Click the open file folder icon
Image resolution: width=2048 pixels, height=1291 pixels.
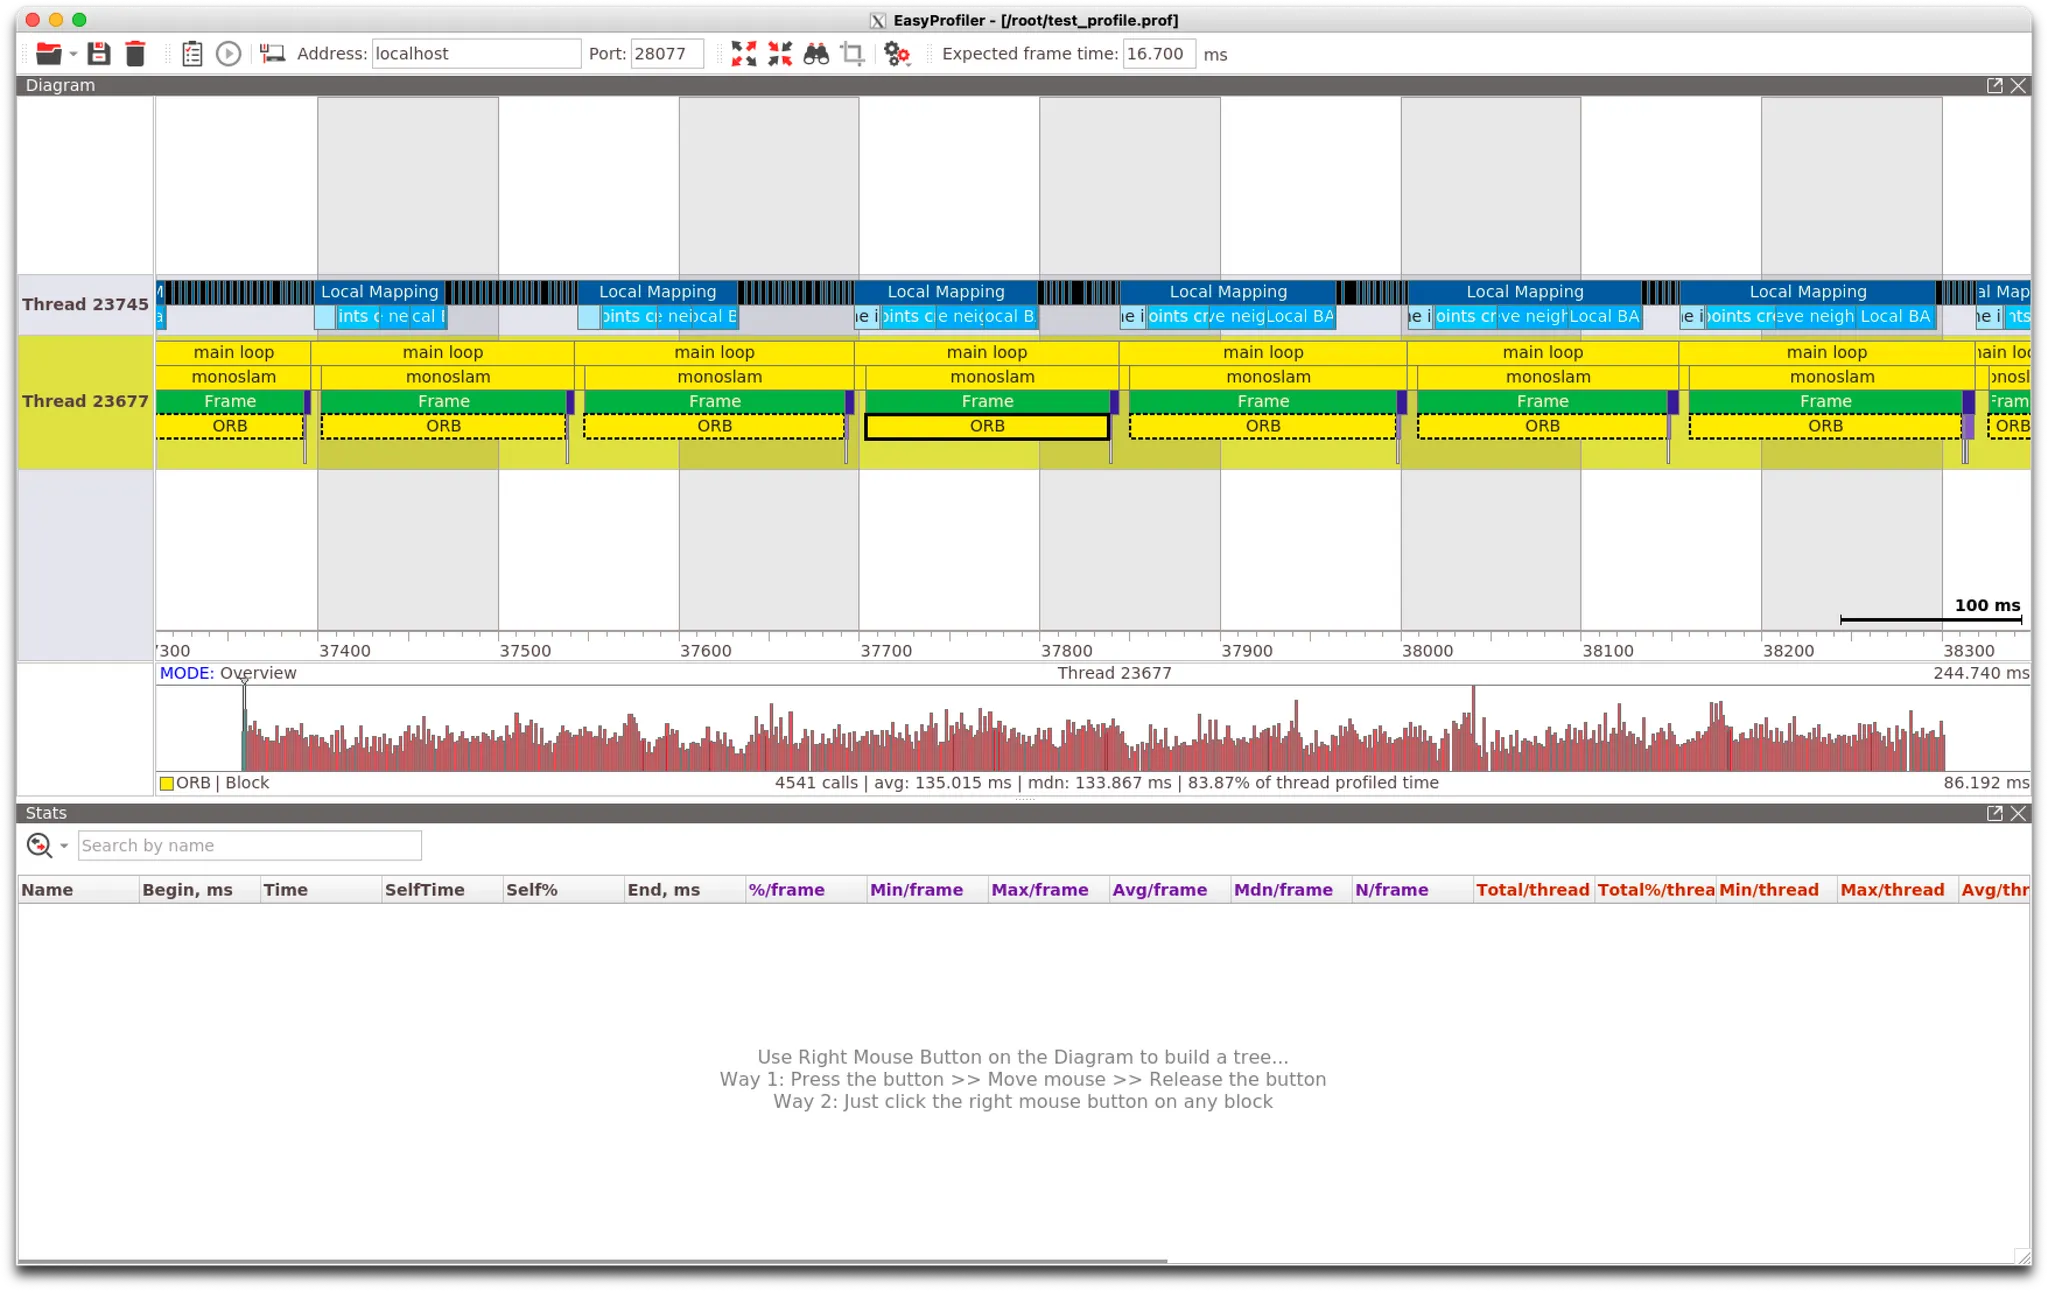click(47, 54)
